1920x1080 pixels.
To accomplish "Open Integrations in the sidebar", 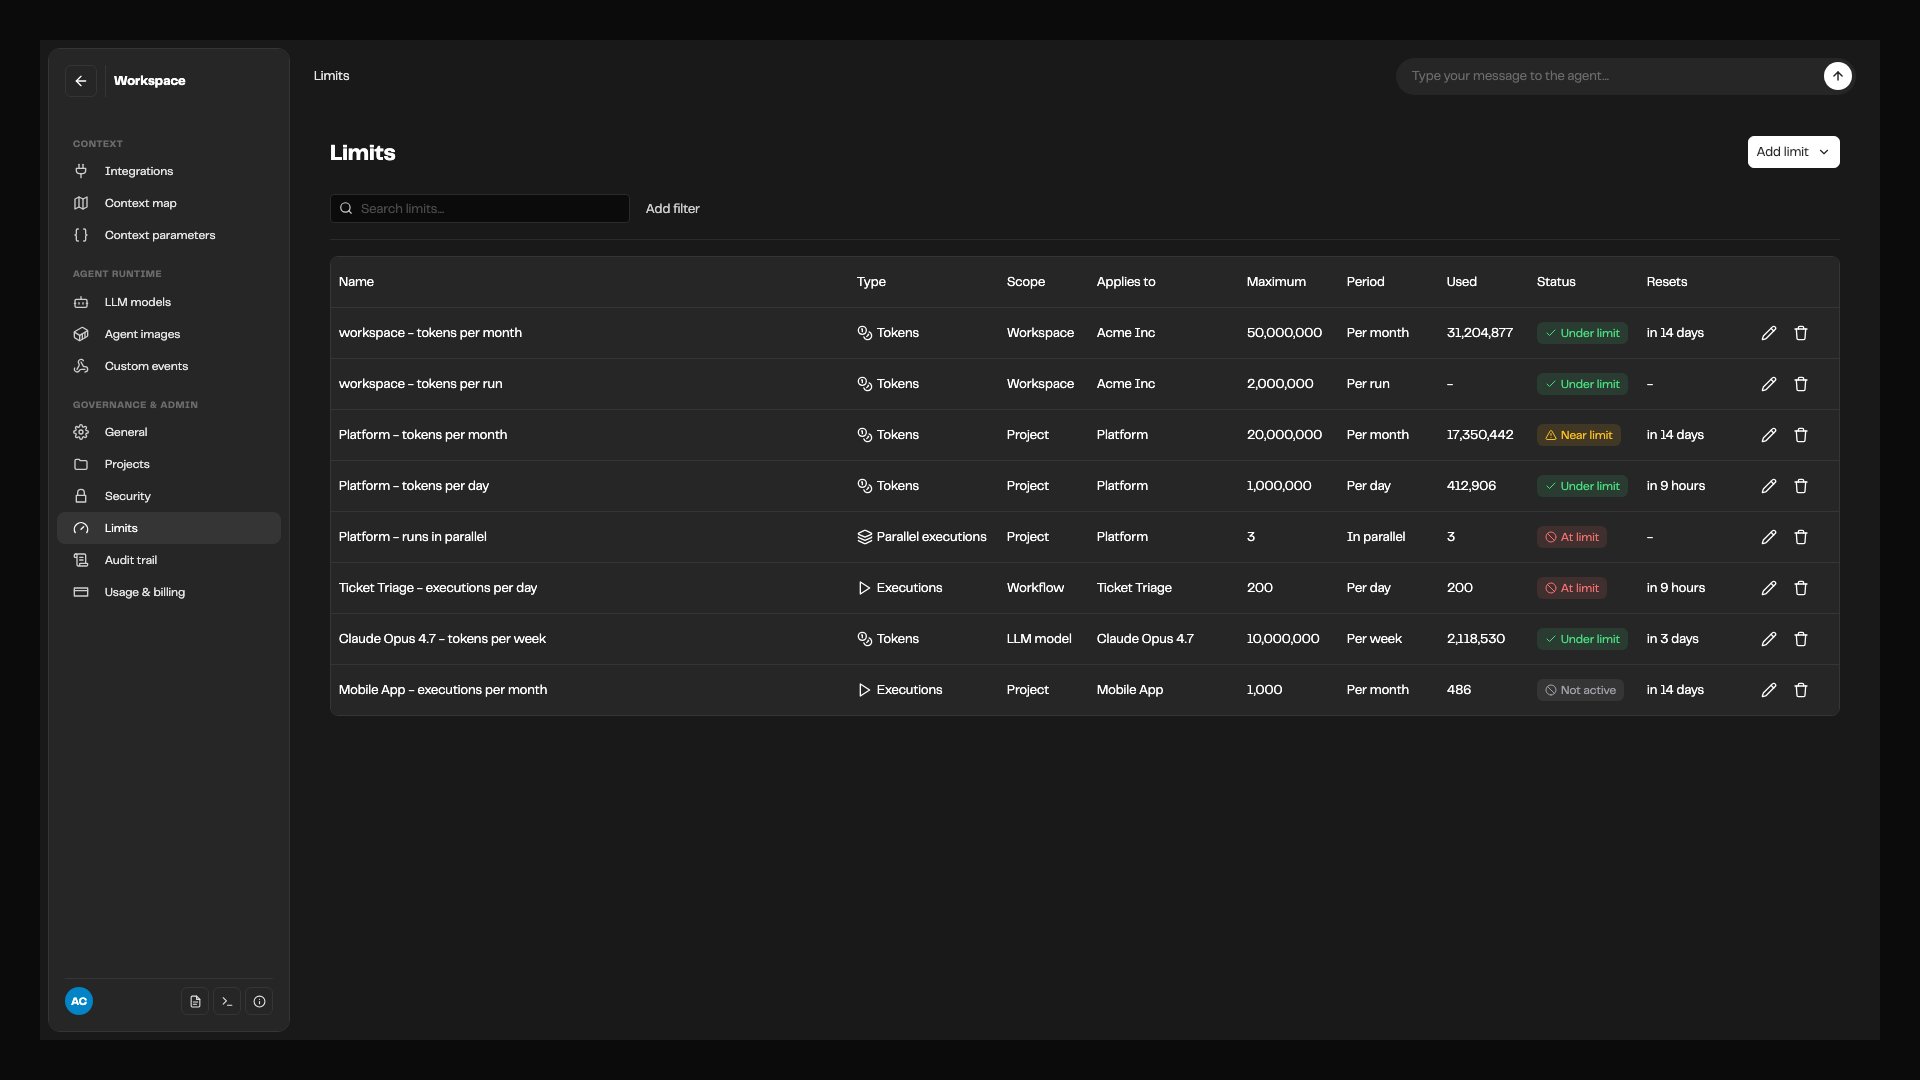I will point(169,171).
